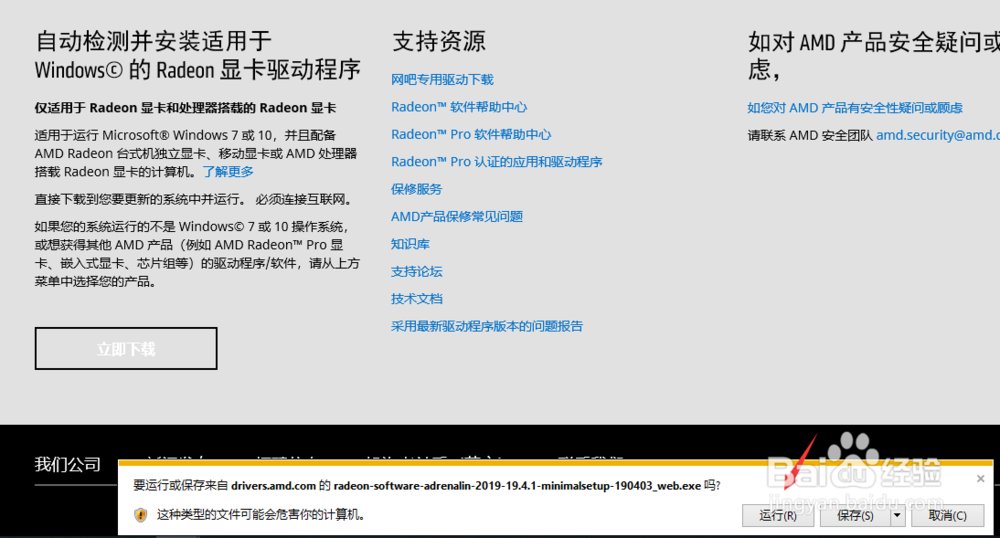Expand the save options dropdown arrow
This screenshot has height=538, width=1000.
pyautogui.click(x=897, y=515)
